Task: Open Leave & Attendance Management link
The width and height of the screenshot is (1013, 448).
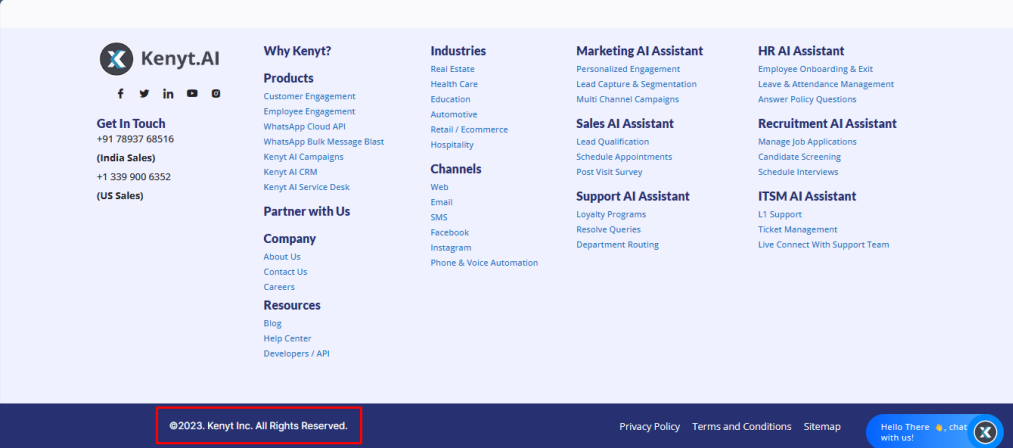Action: point(826,84)
